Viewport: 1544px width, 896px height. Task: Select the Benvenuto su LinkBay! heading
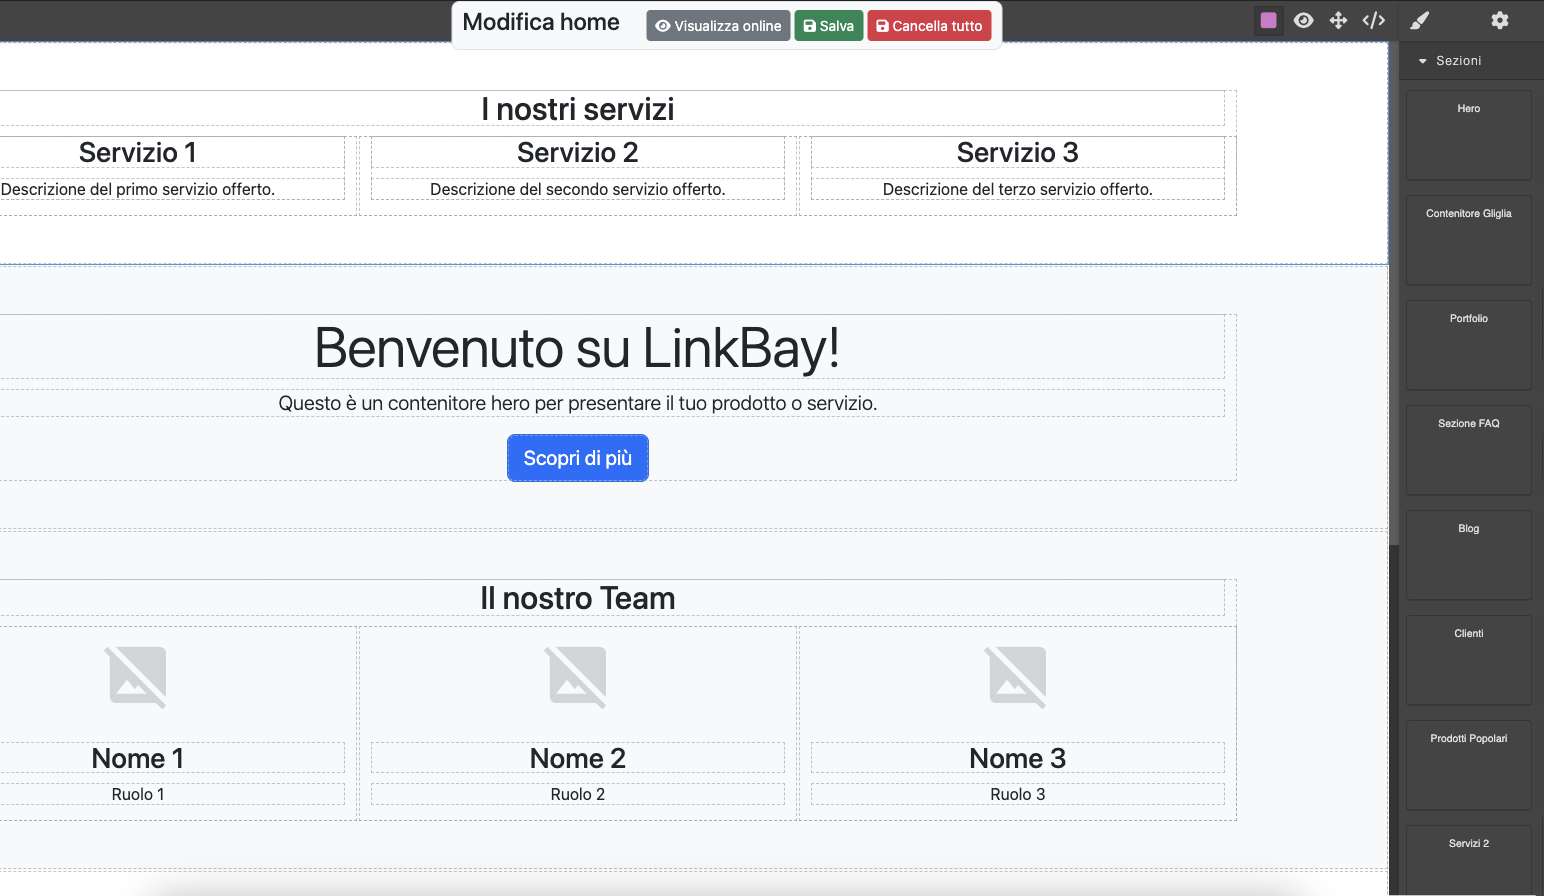[x=578, y=348]
